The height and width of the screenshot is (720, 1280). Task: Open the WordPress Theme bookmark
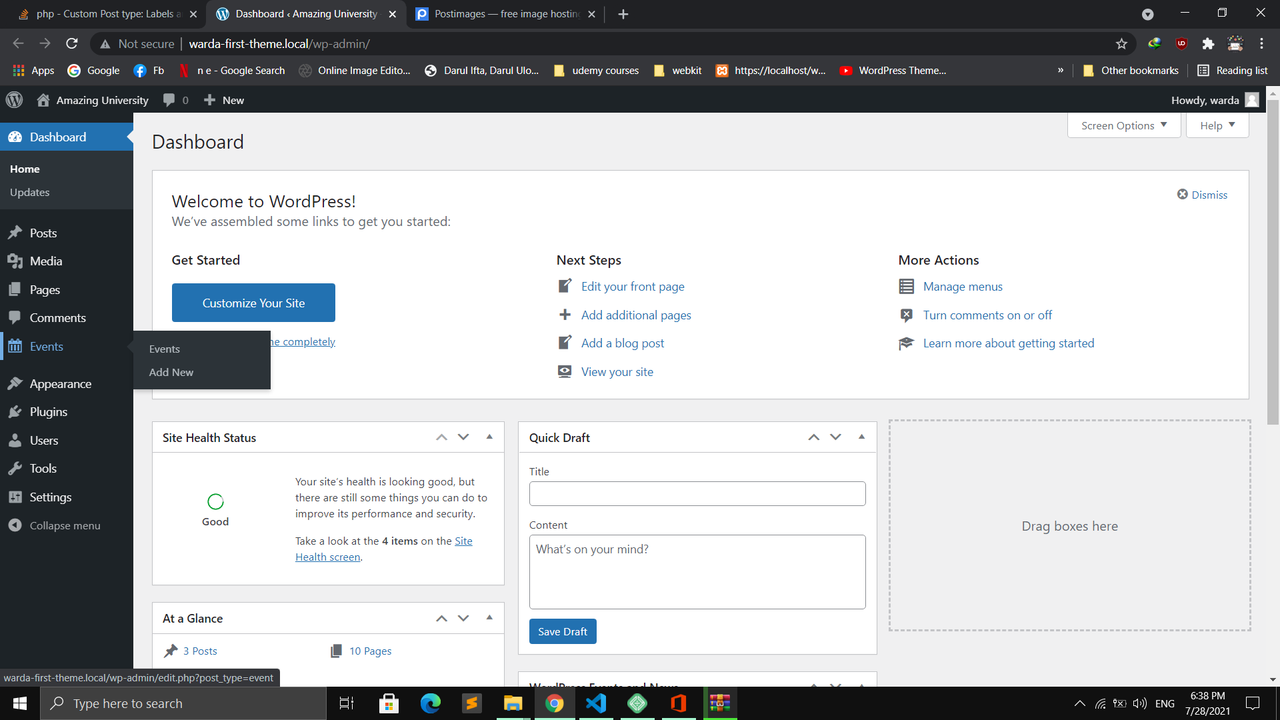coord(893,71)
